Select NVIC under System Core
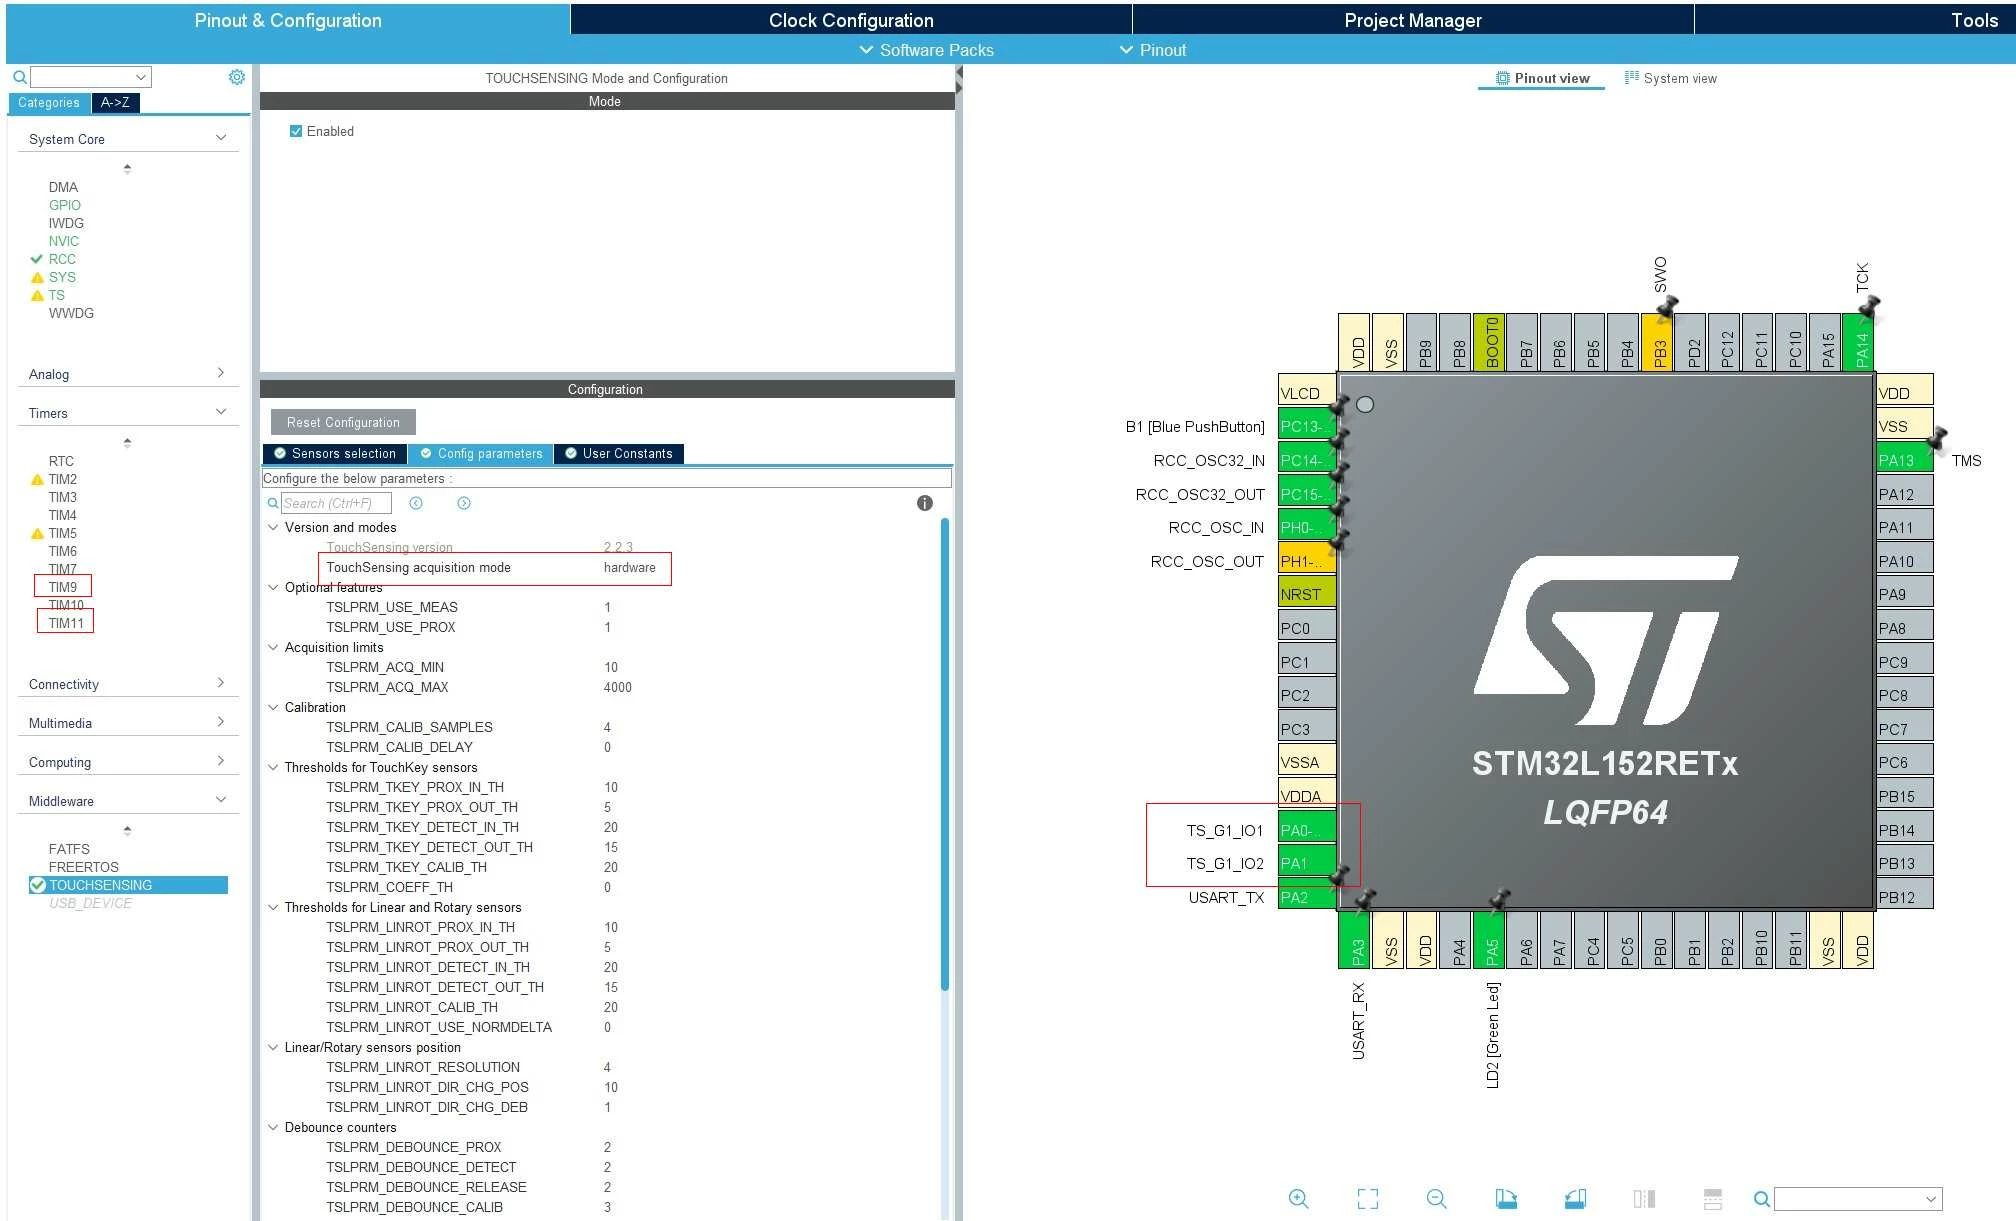2016x1221 pixels. (x=64, y=241)
